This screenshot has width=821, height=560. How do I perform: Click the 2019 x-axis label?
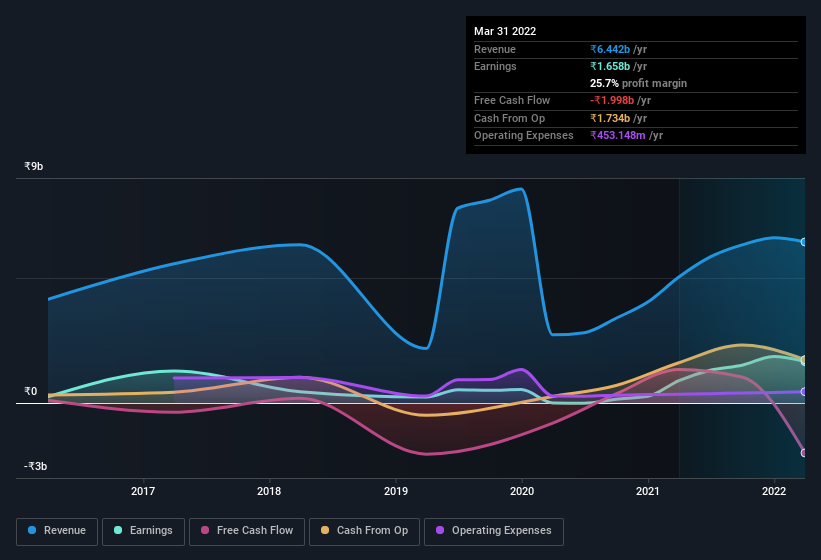[x=396, y=491]
